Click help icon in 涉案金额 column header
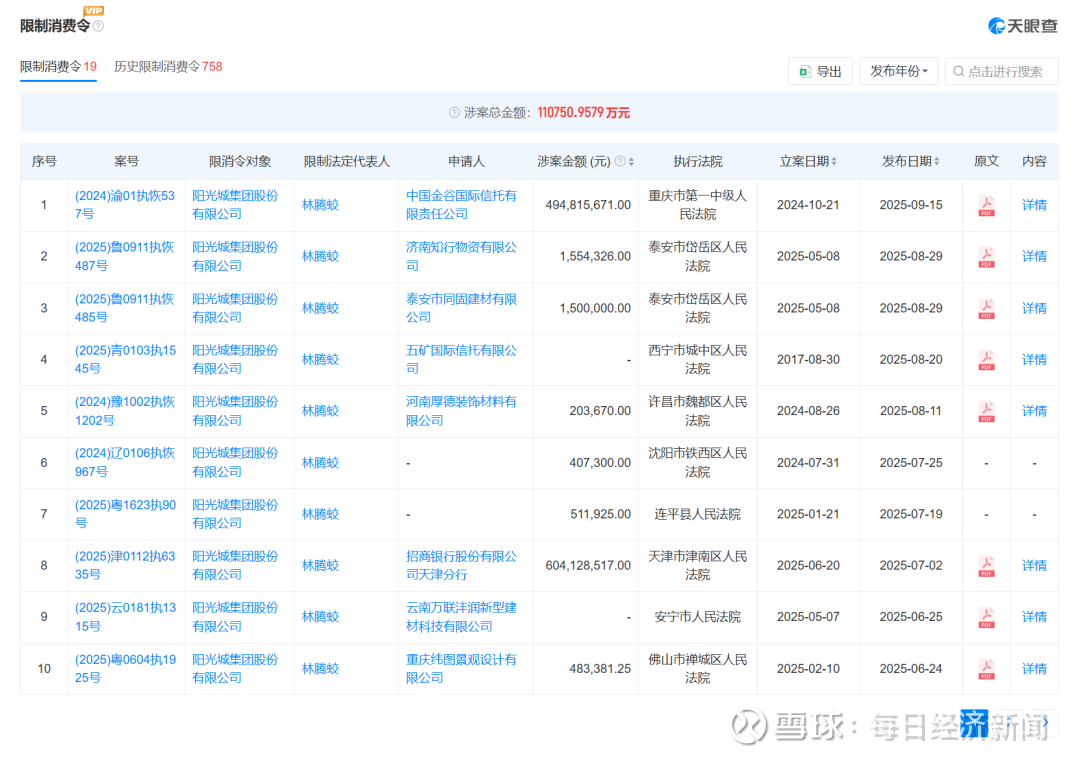The height and width of the screenshot is (760, 1080). tap(620, 161)
